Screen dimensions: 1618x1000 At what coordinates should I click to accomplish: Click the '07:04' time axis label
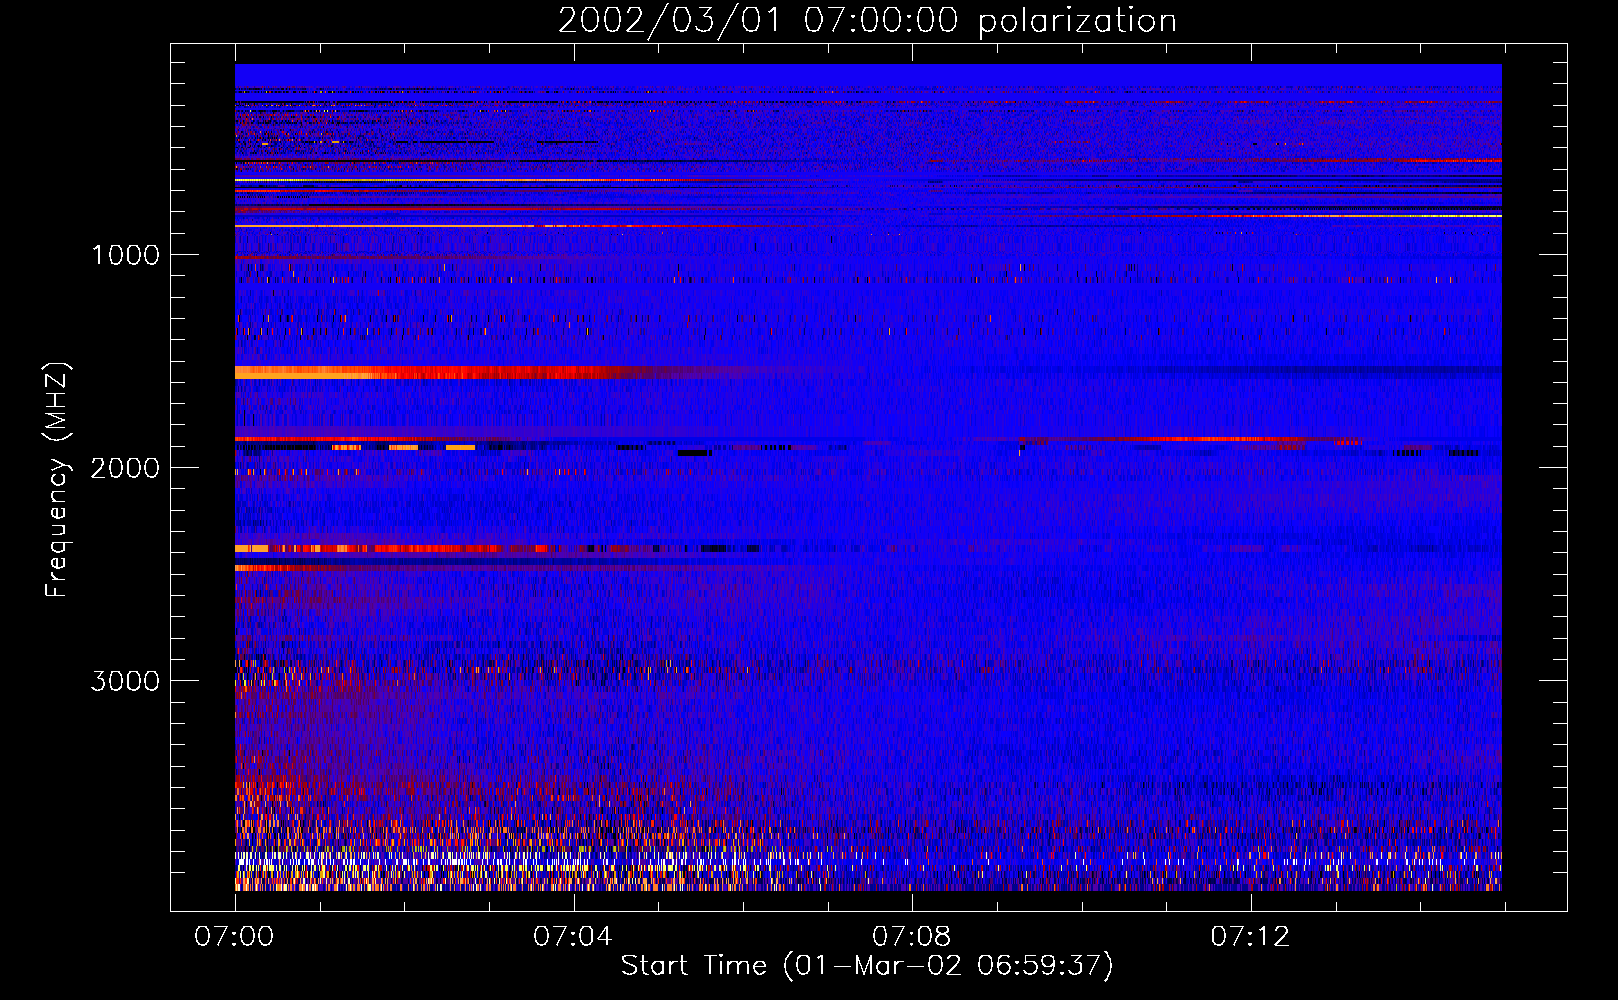[572, 937]
